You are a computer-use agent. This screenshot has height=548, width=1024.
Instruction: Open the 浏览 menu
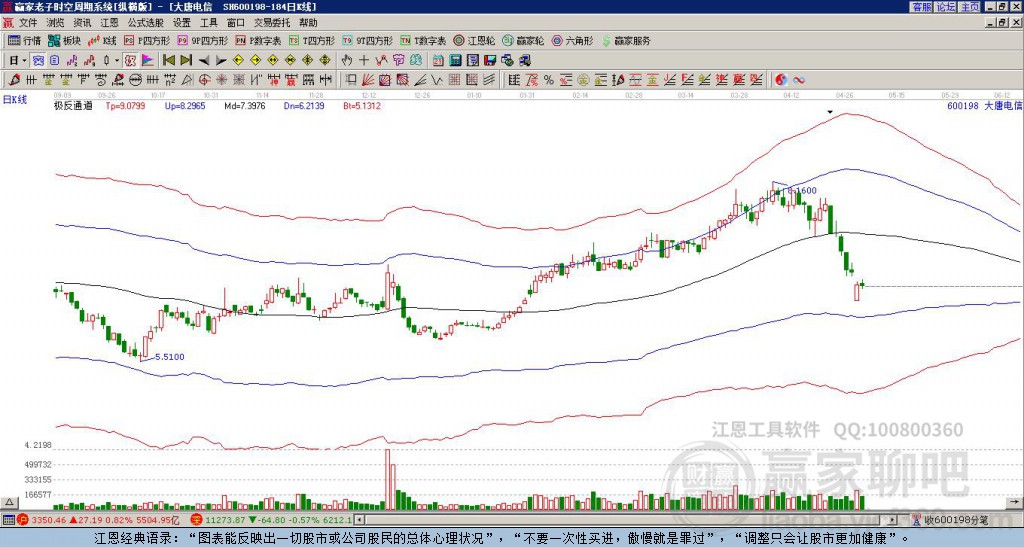pyautogui.click(x=56, y=23)
